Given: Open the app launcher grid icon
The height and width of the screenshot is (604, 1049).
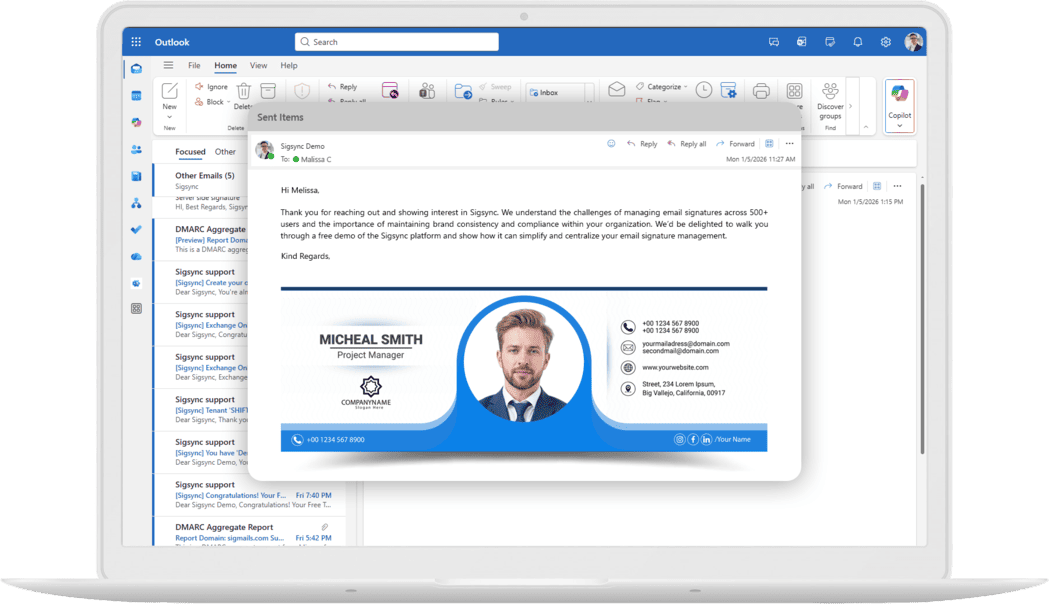Looking at the screenshot, I should pyautogui.click(x=136, y=42).
